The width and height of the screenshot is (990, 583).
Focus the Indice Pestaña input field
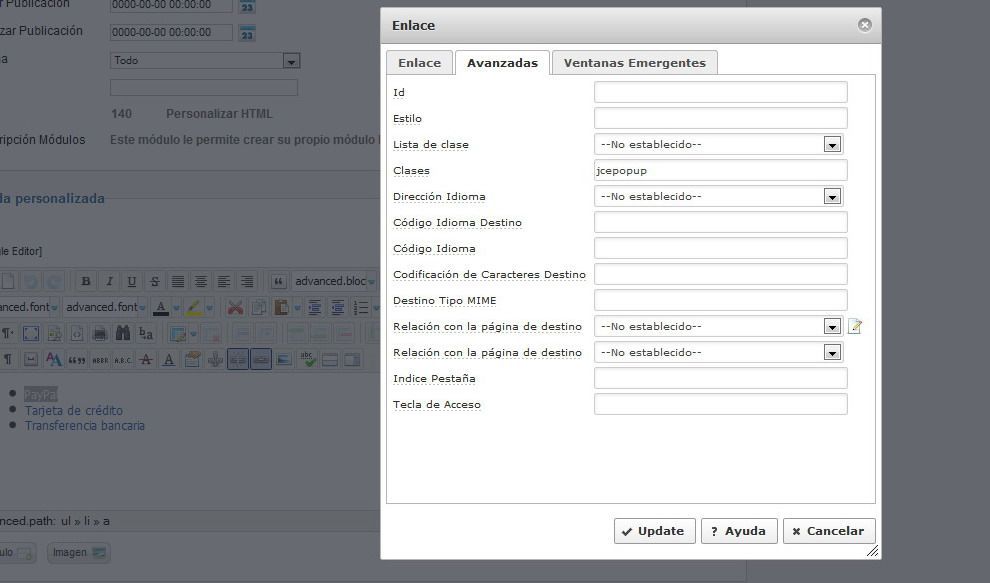(720, 378)
